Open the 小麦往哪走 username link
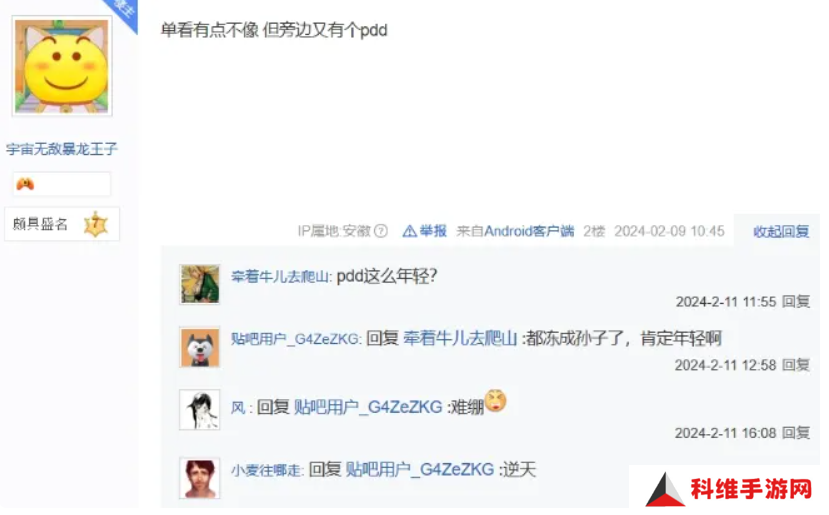 tap(266, 470)
